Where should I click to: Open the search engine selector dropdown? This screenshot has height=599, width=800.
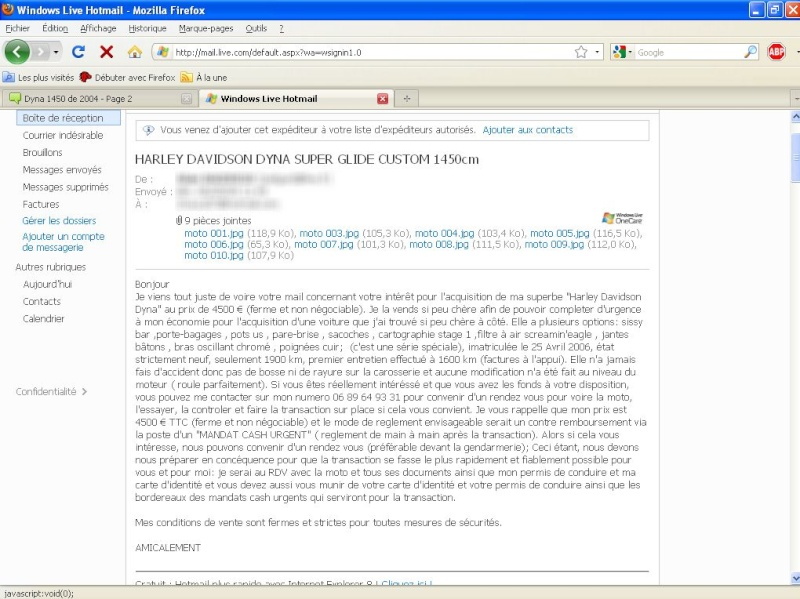[630, 52]
